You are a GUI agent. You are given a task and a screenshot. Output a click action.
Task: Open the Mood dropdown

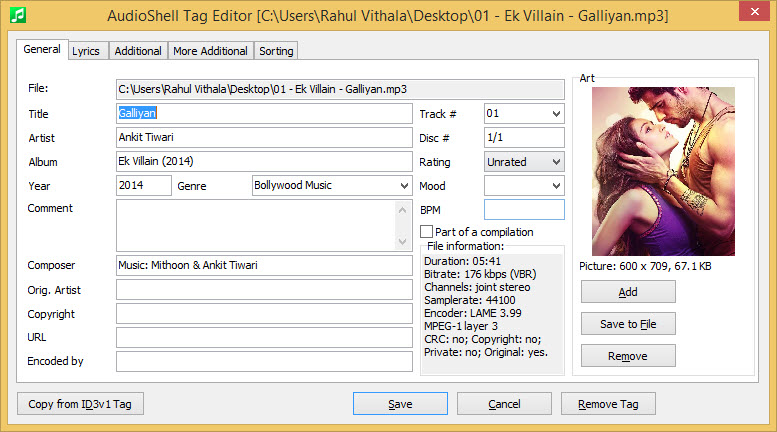tap(524, 186)
